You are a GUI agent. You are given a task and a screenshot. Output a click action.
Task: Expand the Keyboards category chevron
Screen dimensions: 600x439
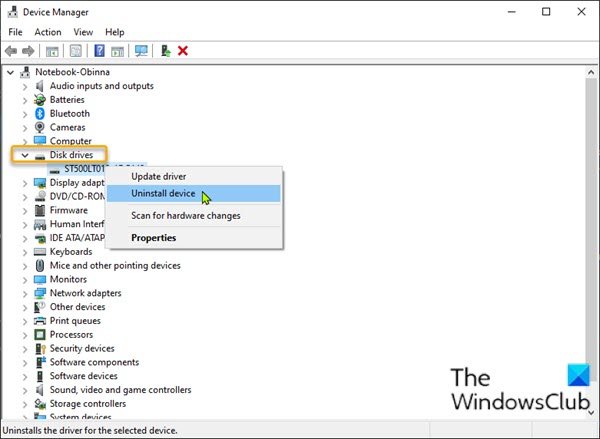pyautogui.click(x=25, y=252)
